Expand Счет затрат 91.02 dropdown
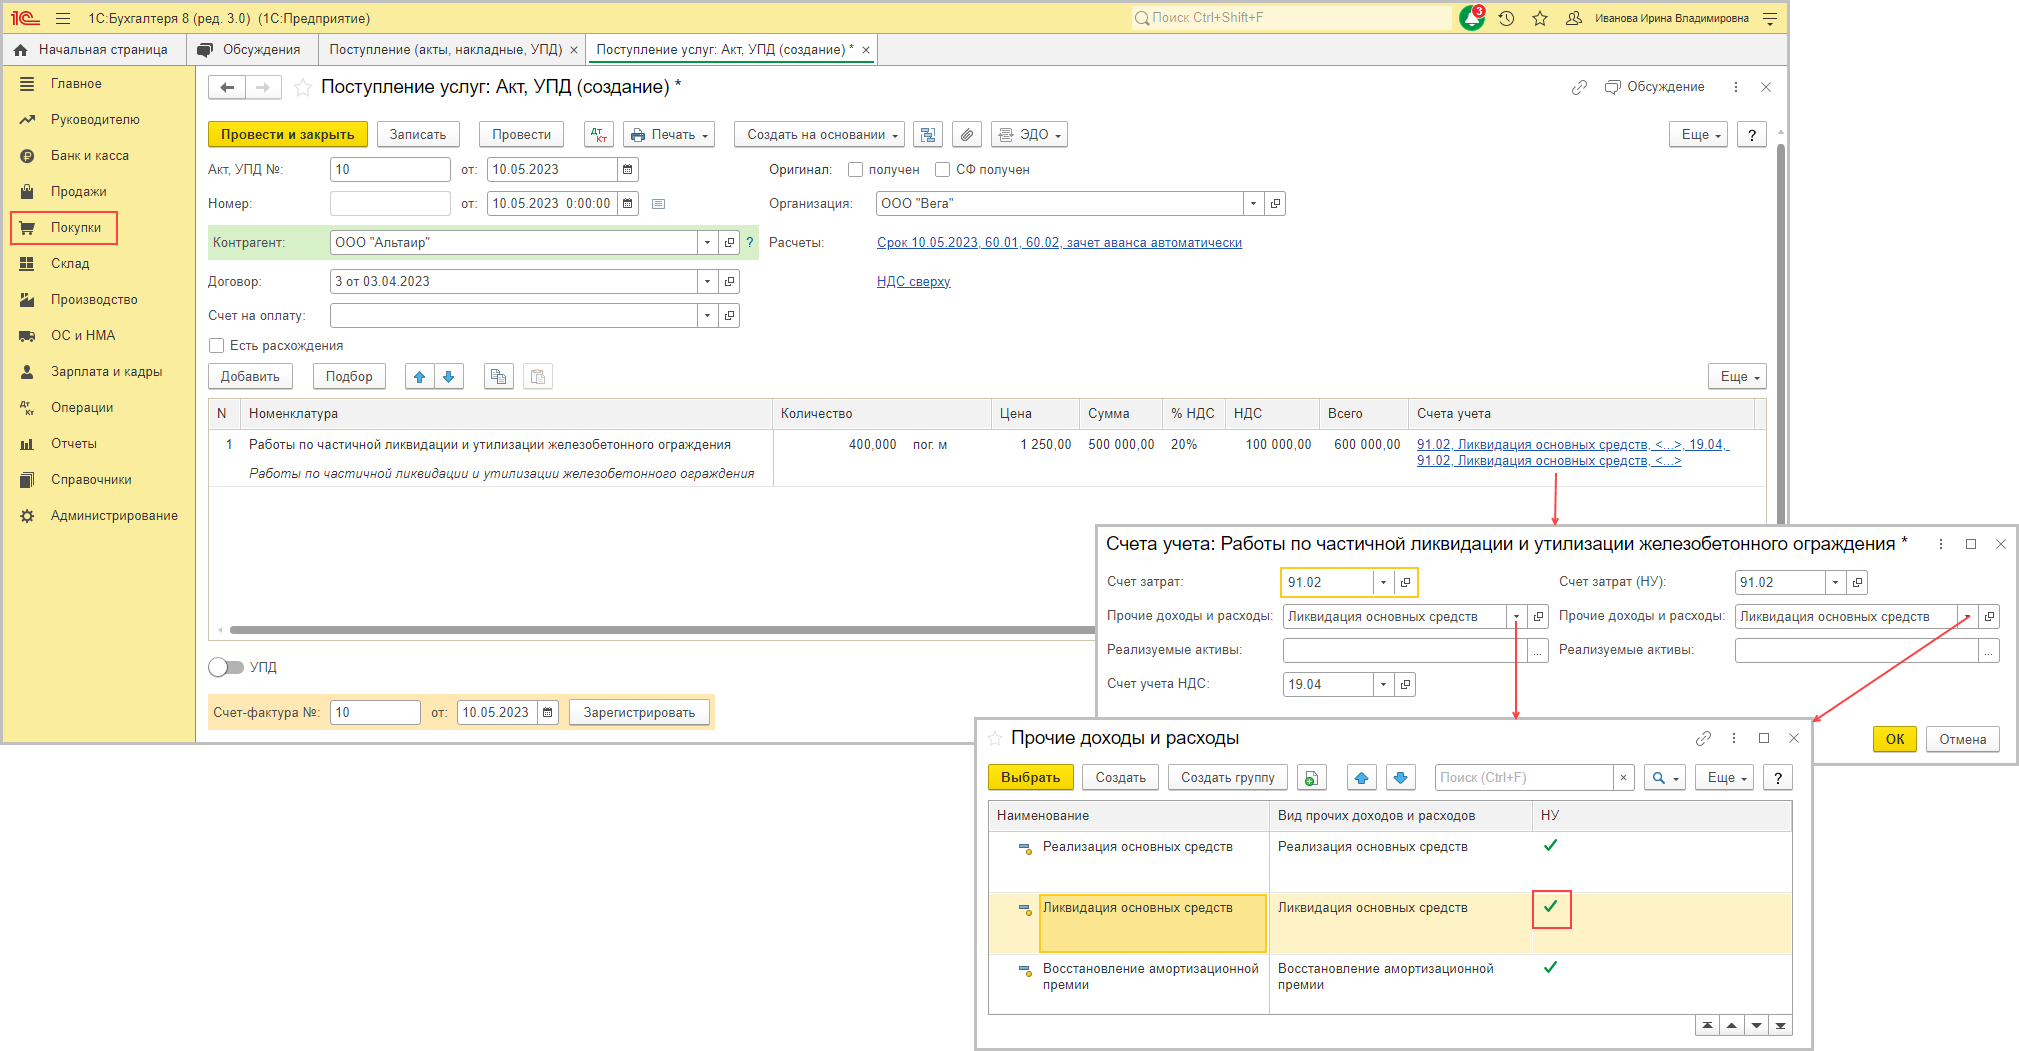 1384,582
